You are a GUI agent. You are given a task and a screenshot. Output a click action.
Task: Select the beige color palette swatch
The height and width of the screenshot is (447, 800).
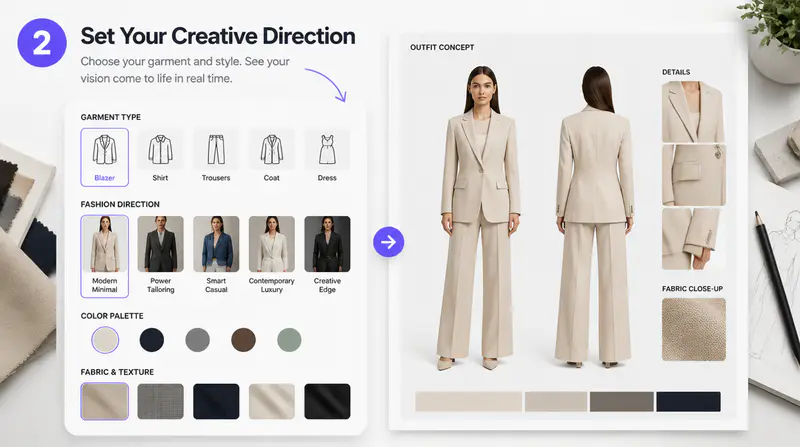click(105, 340)
